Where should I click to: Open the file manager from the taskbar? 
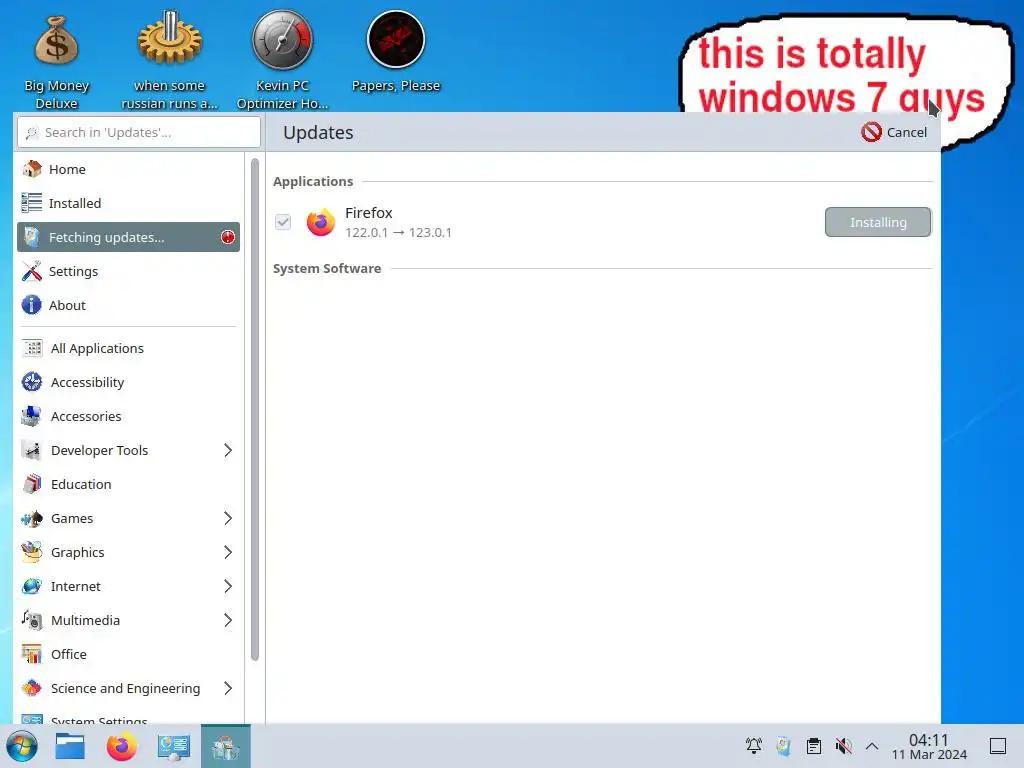[x=70, y=746]
